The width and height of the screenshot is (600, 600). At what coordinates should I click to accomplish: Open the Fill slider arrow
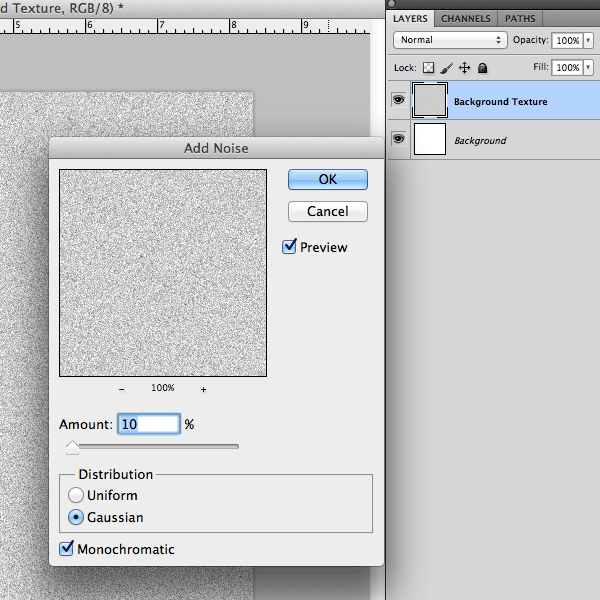tap(588, 67)
